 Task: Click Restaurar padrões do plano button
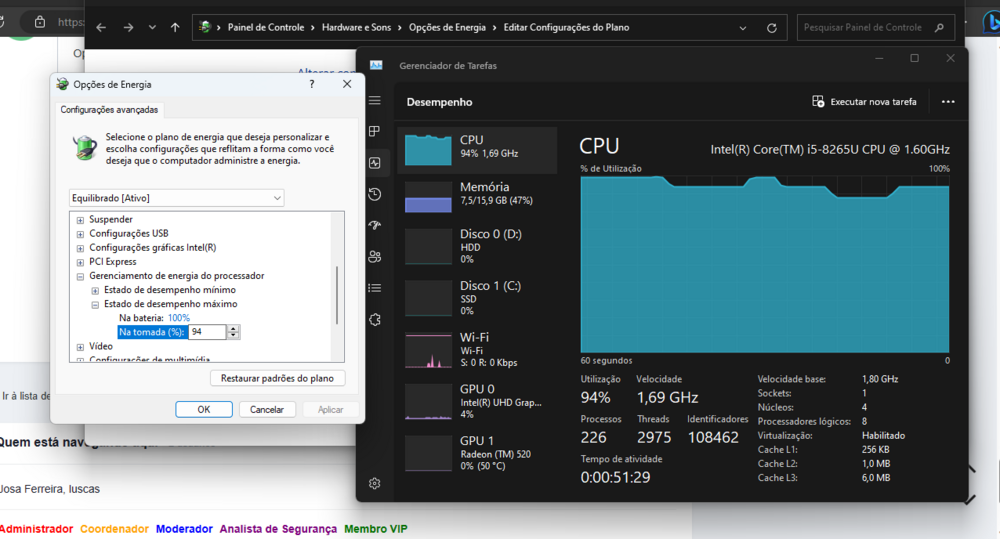pyautogui.click(x=277, y=378)
